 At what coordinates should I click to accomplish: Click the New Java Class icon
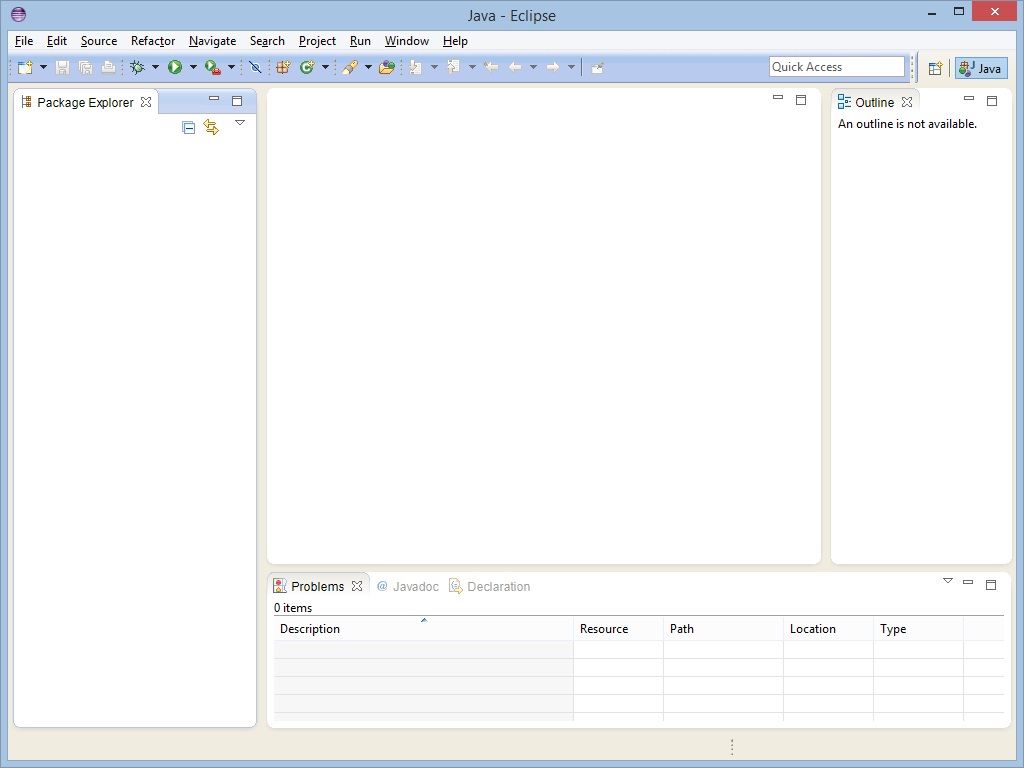pyautogui.click(x=307, y=67)
